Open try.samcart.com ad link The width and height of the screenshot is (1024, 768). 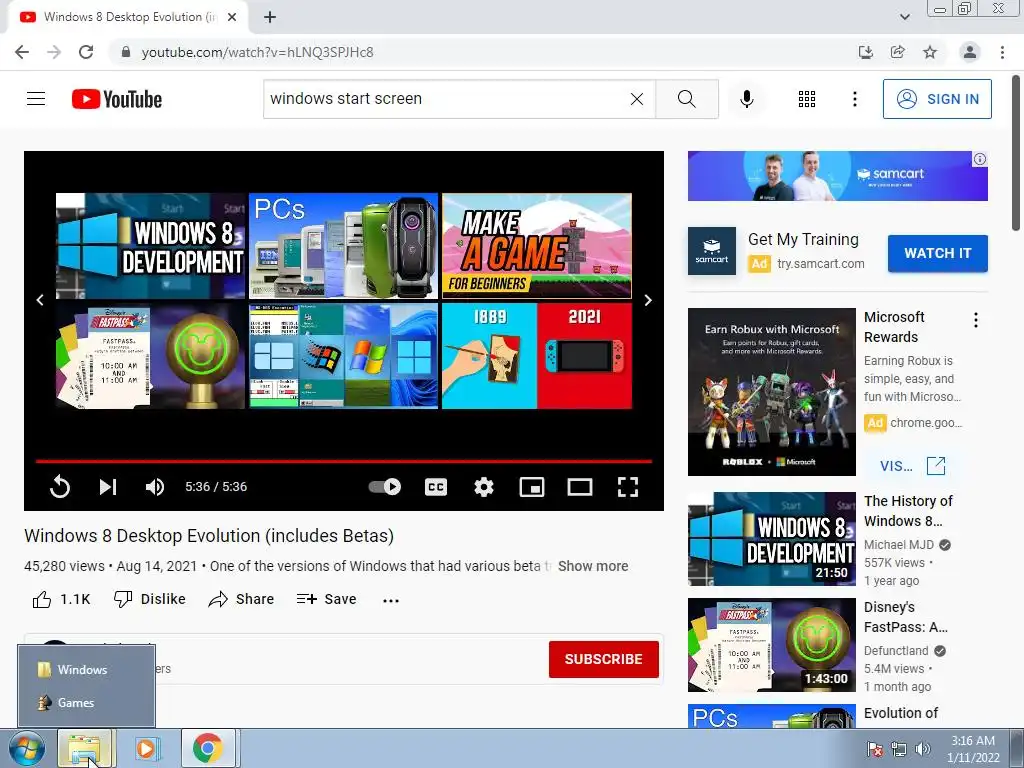coord(820,263)
